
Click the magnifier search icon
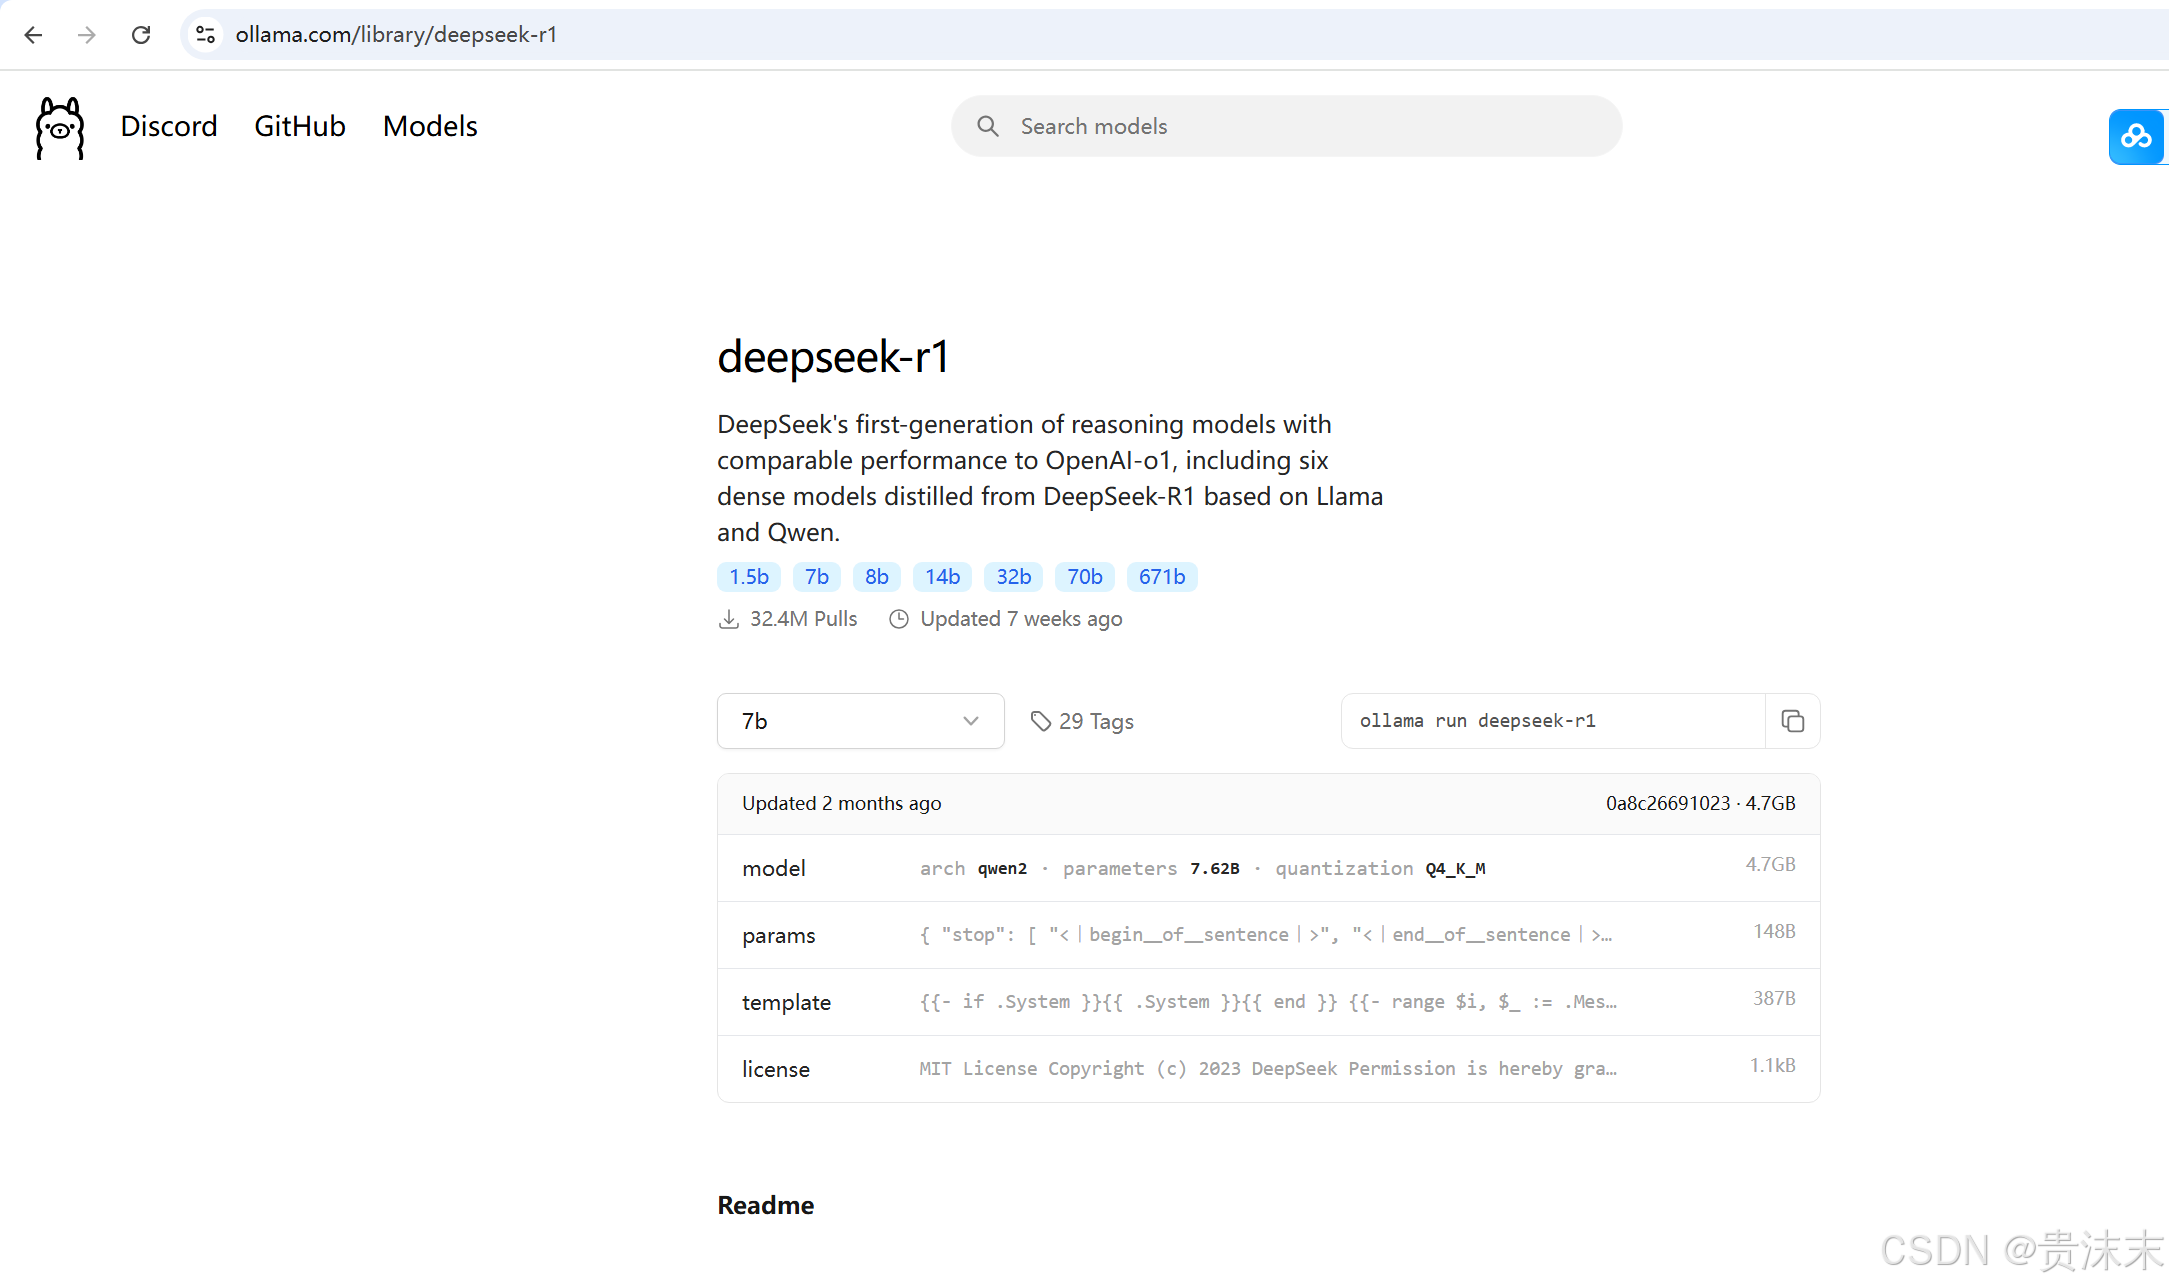tap(988, 127)
